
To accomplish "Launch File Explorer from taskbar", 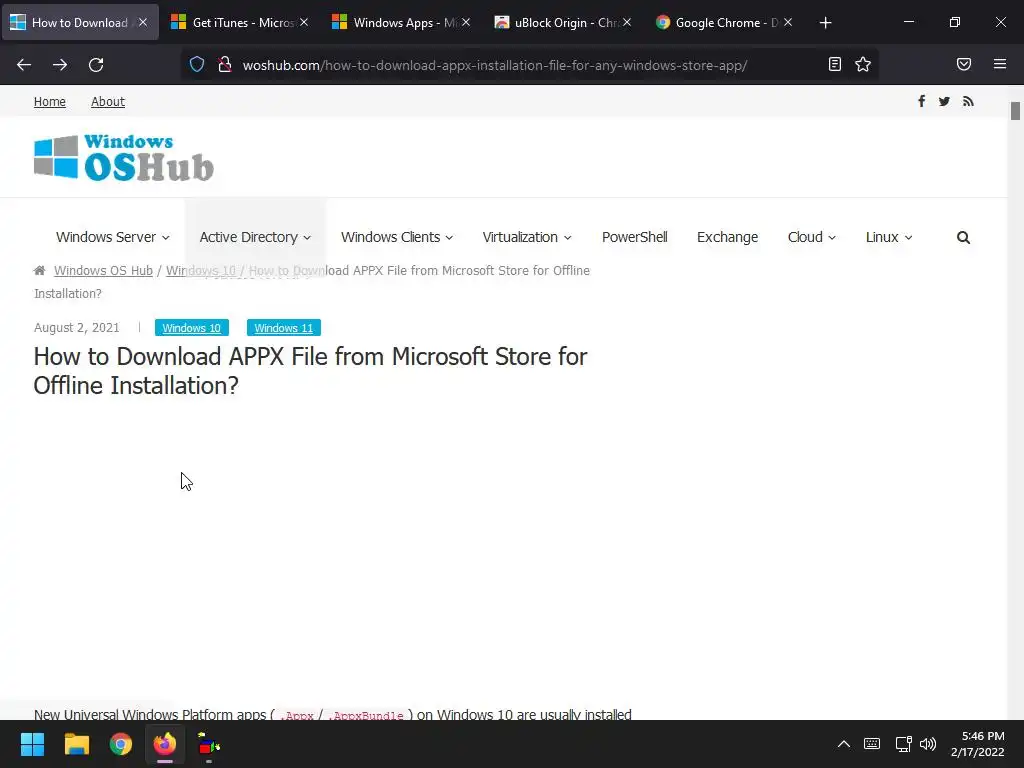I will 76,744.
